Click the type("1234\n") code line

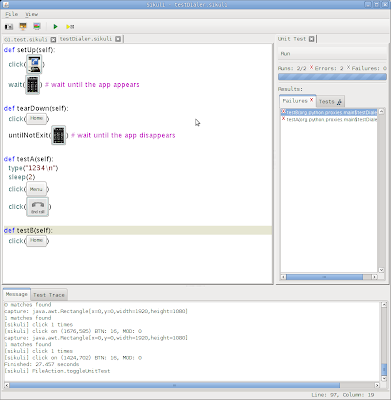coord(33,168)
